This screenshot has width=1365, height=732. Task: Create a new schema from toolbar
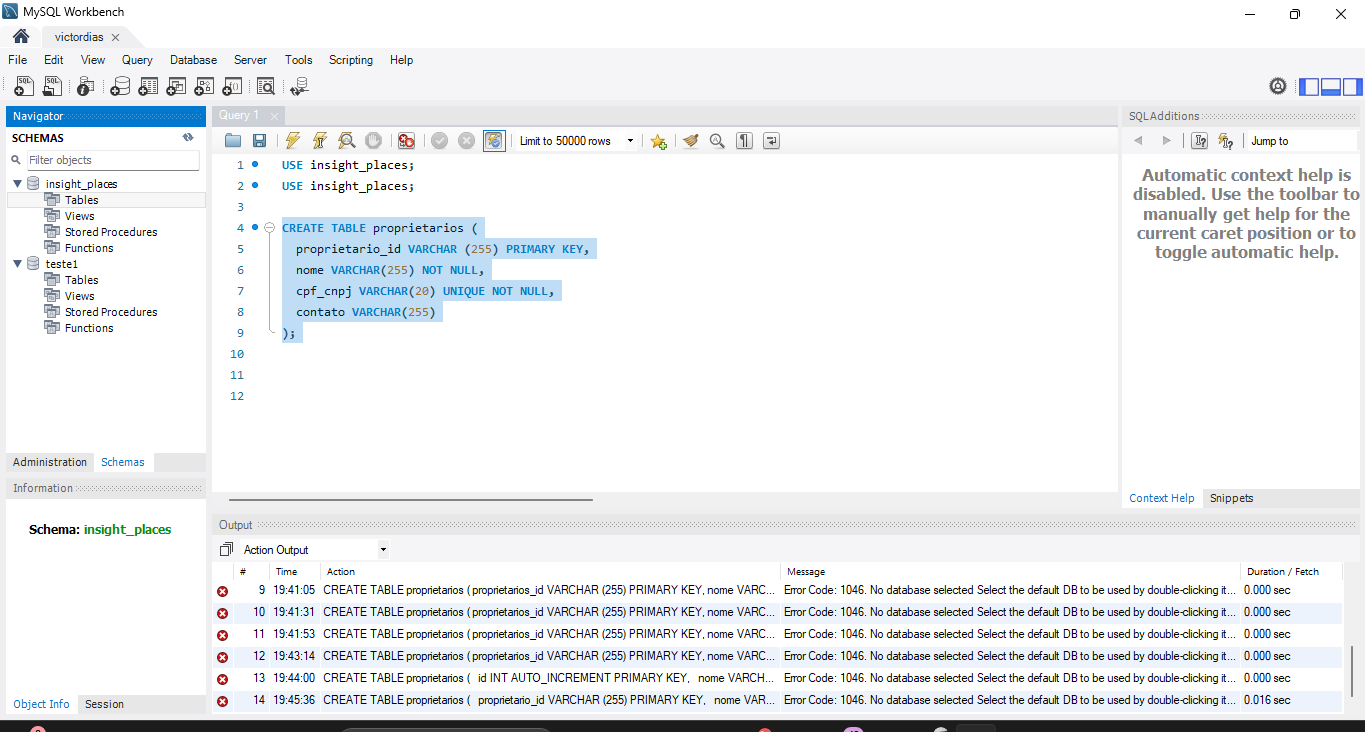pos(120,87)
